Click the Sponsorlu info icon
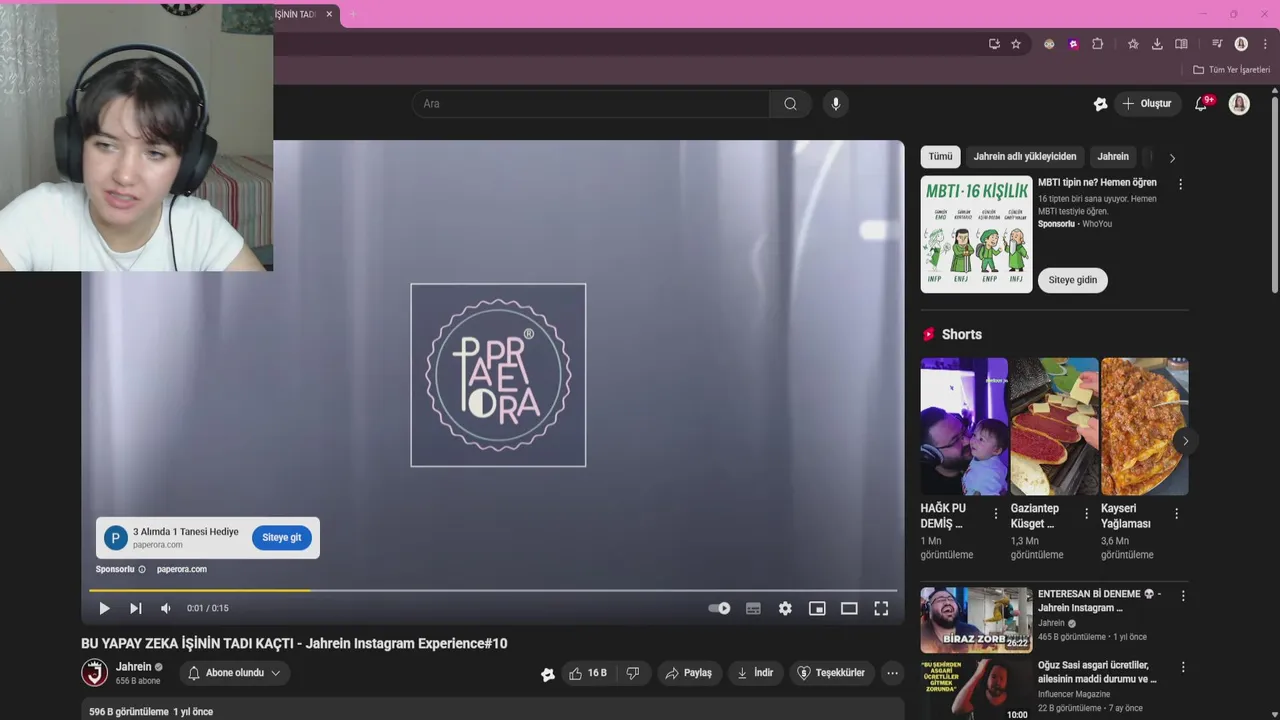Screen dimensions: 1280x720 point(142,569)
